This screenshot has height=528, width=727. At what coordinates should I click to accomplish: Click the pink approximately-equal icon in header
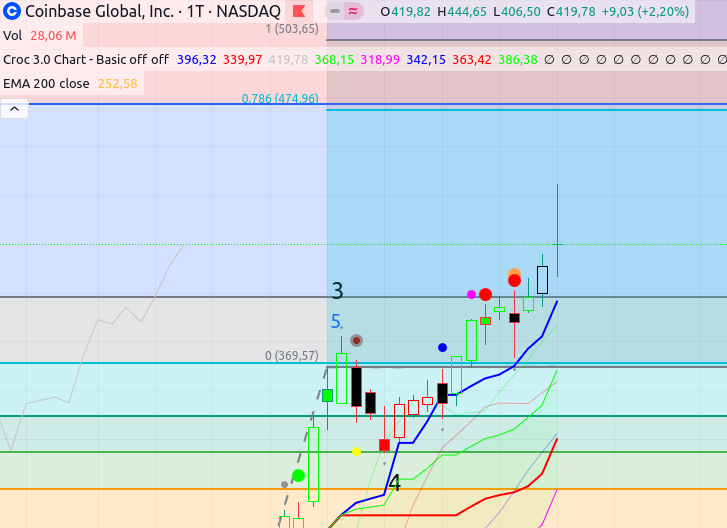pyautogui.click(x=353, y=12)
